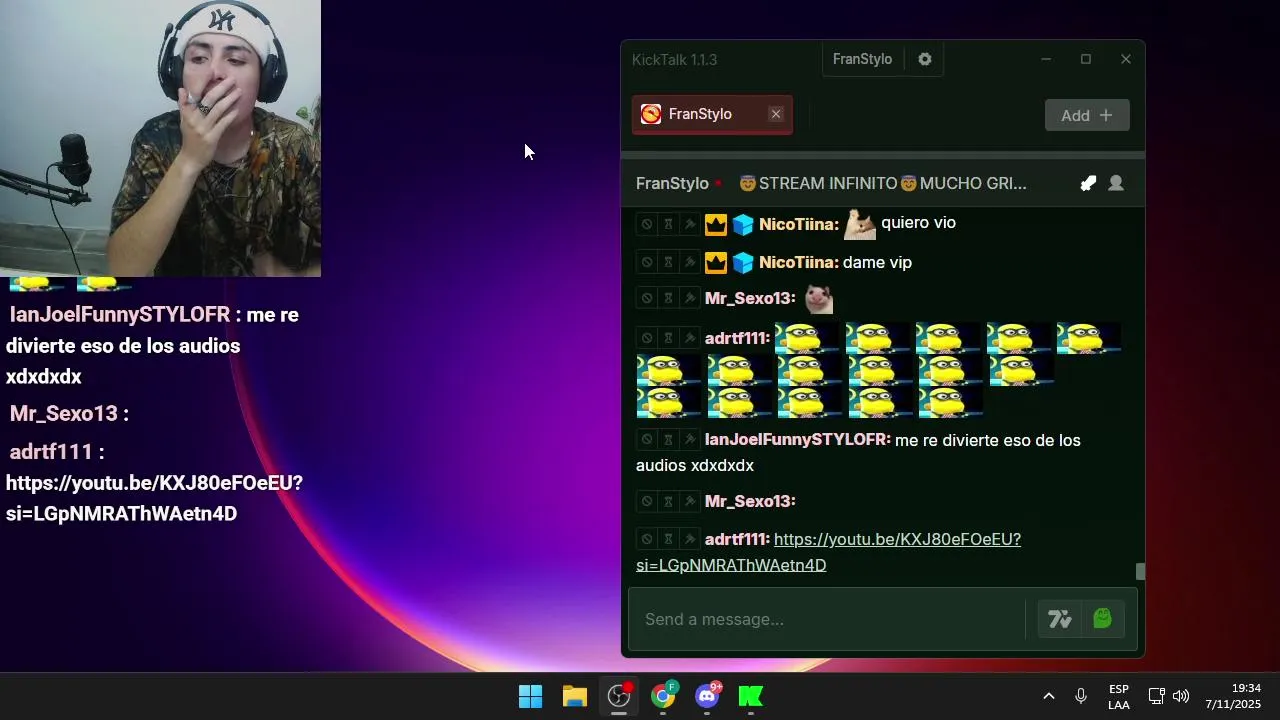Click crown badge on NicoTiina 'quiero vio' message
The image size is (1280, 720).
715,224
